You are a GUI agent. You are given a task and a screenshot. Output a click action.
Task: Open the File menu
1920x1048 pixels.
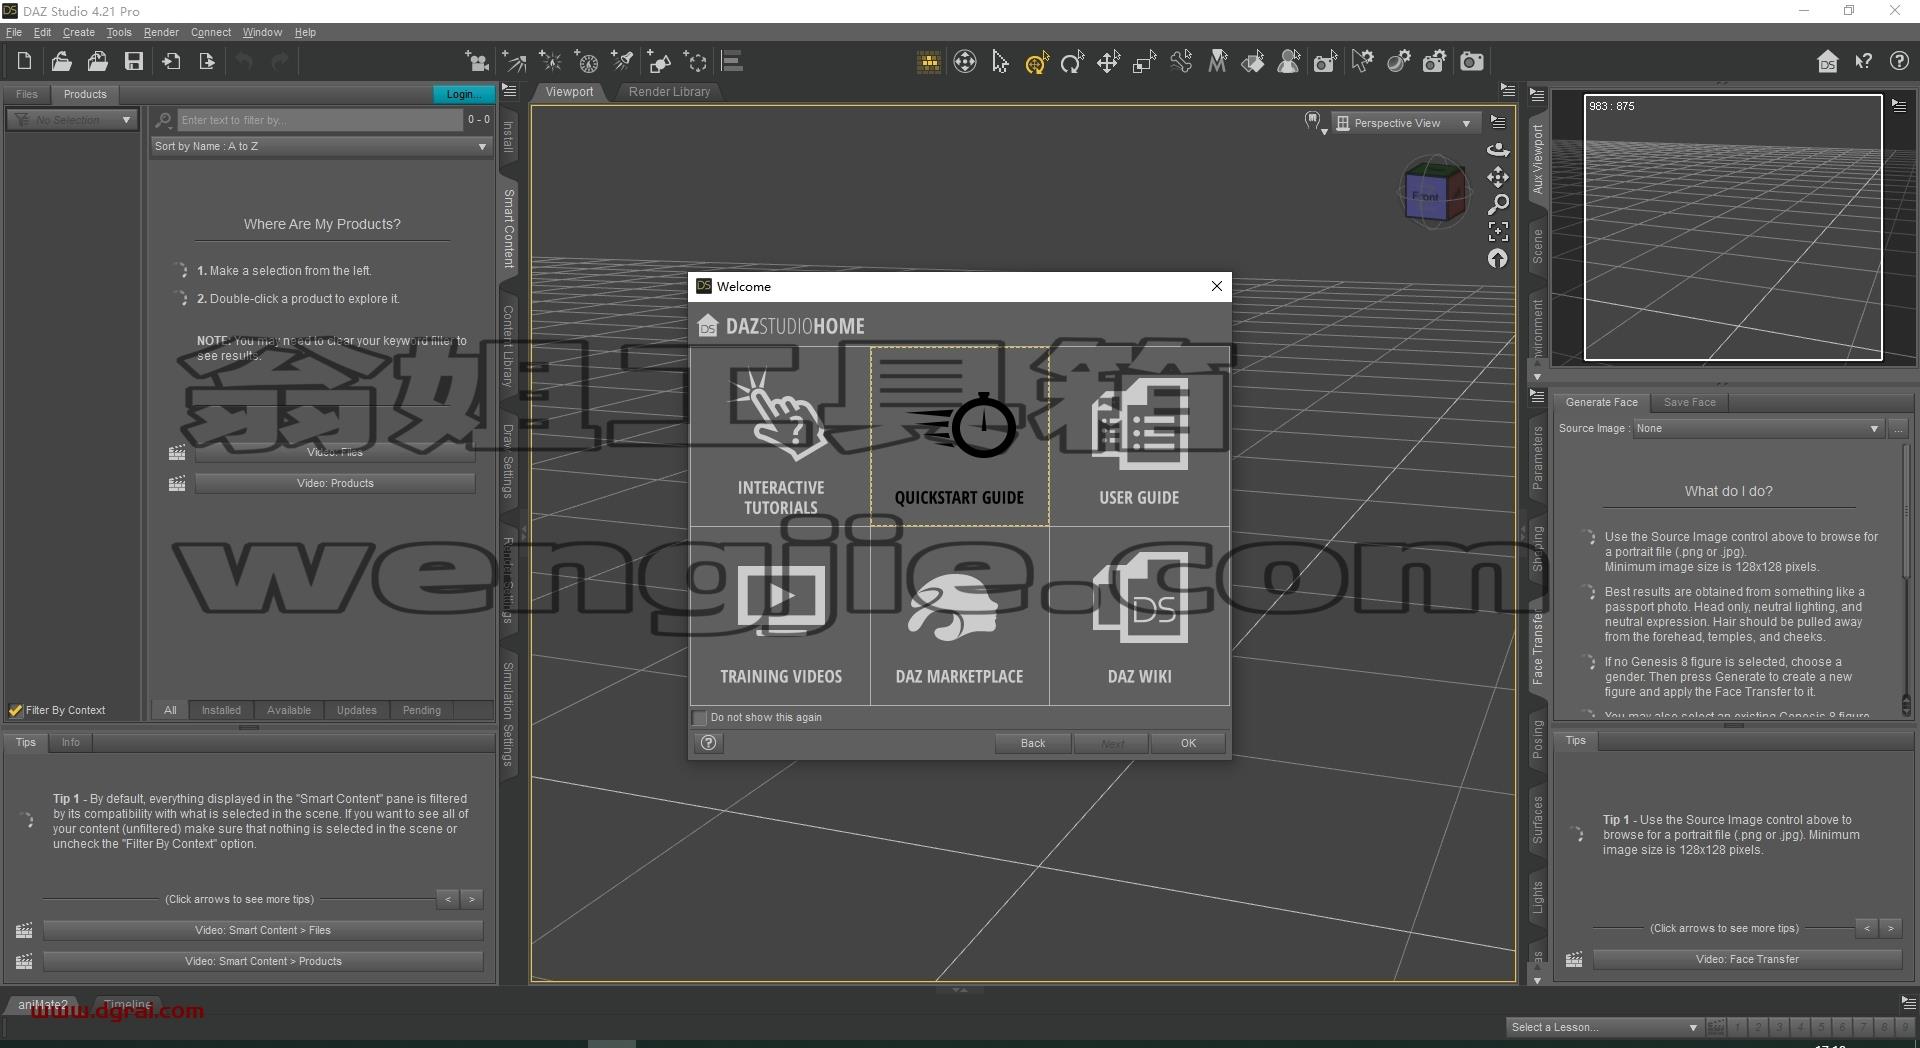(x=14, y=32)
